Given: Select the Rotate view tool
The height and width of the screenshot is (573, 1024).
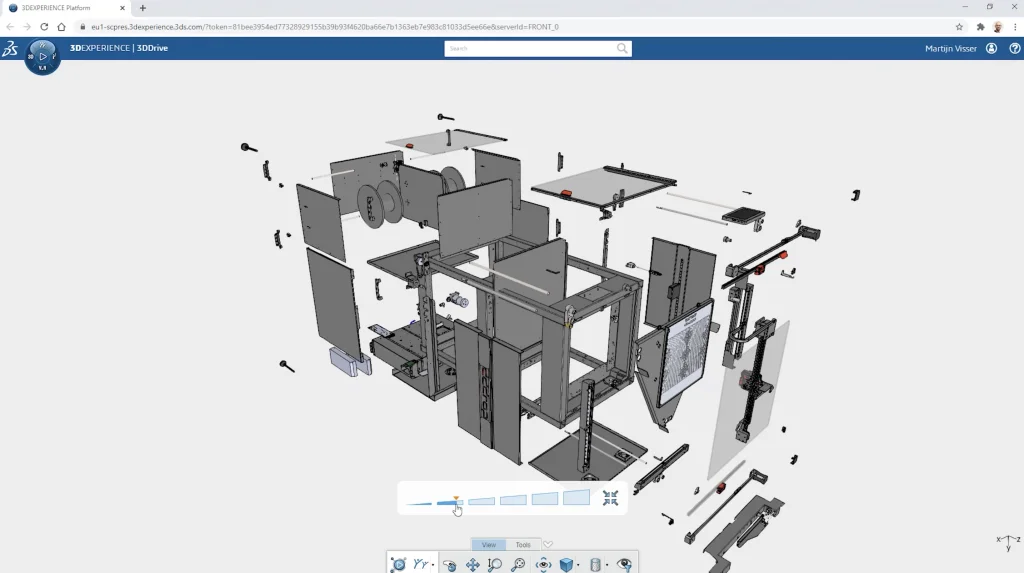Looking at the screenshot, I should click(449, 565).
